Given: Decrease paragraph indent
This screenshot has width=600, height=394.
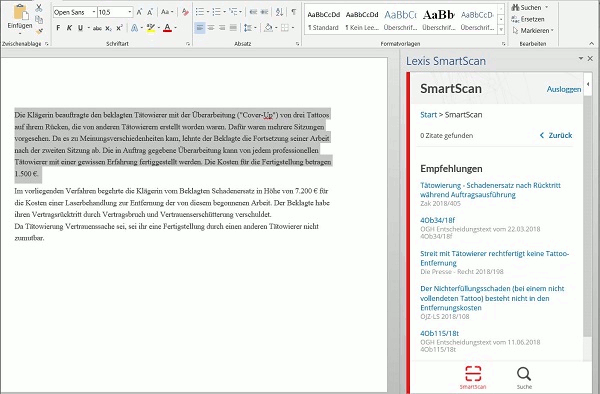Looking at the screenshot, I should (x=253, y=12).
